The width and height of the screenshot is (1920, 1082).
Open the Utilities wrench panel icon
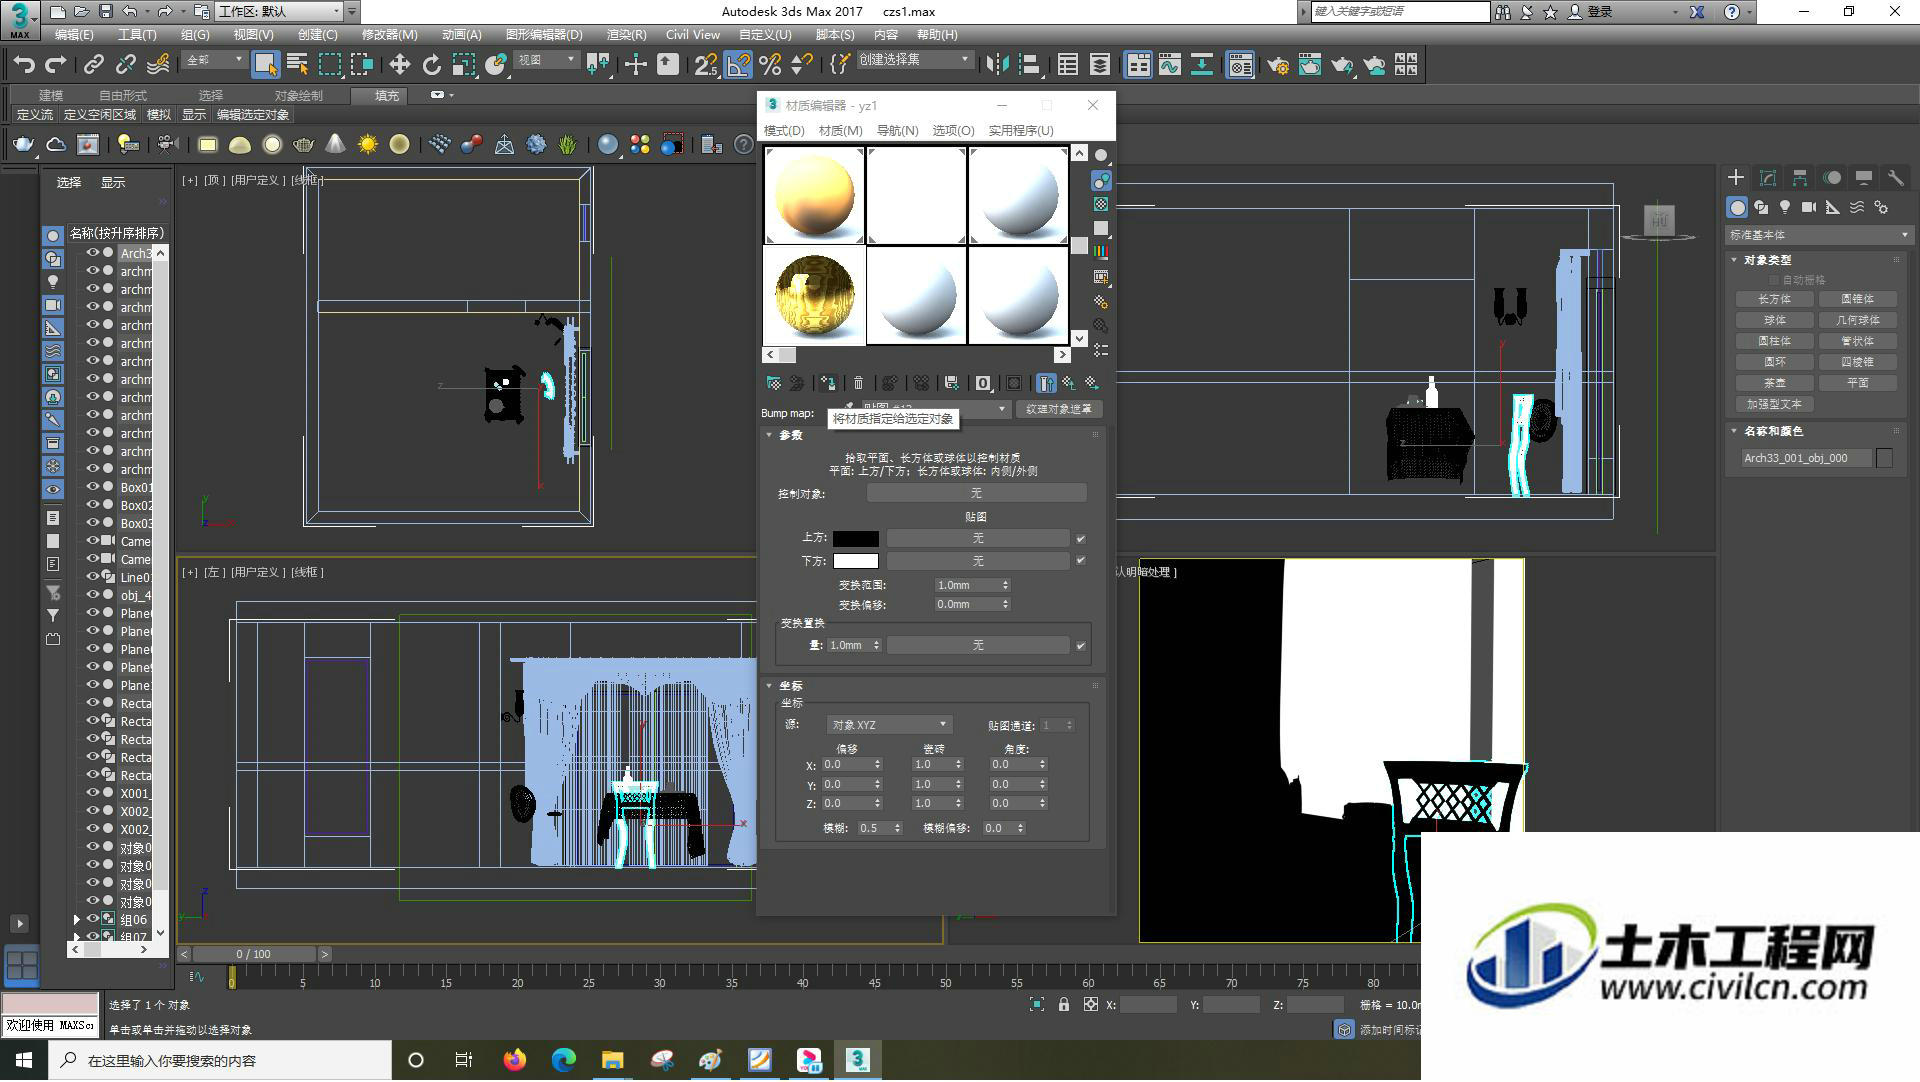tap(1895, 177)
